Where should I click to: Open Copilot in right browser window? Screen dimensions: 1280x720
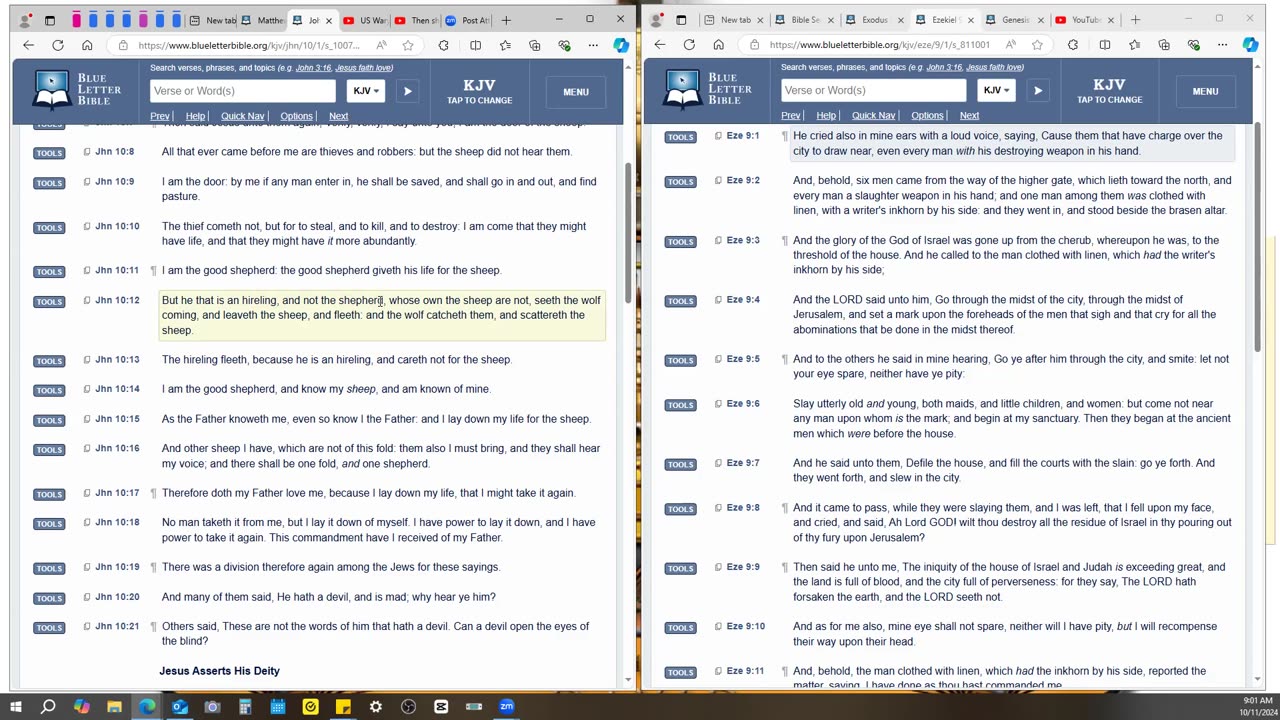pos(1250,45)
